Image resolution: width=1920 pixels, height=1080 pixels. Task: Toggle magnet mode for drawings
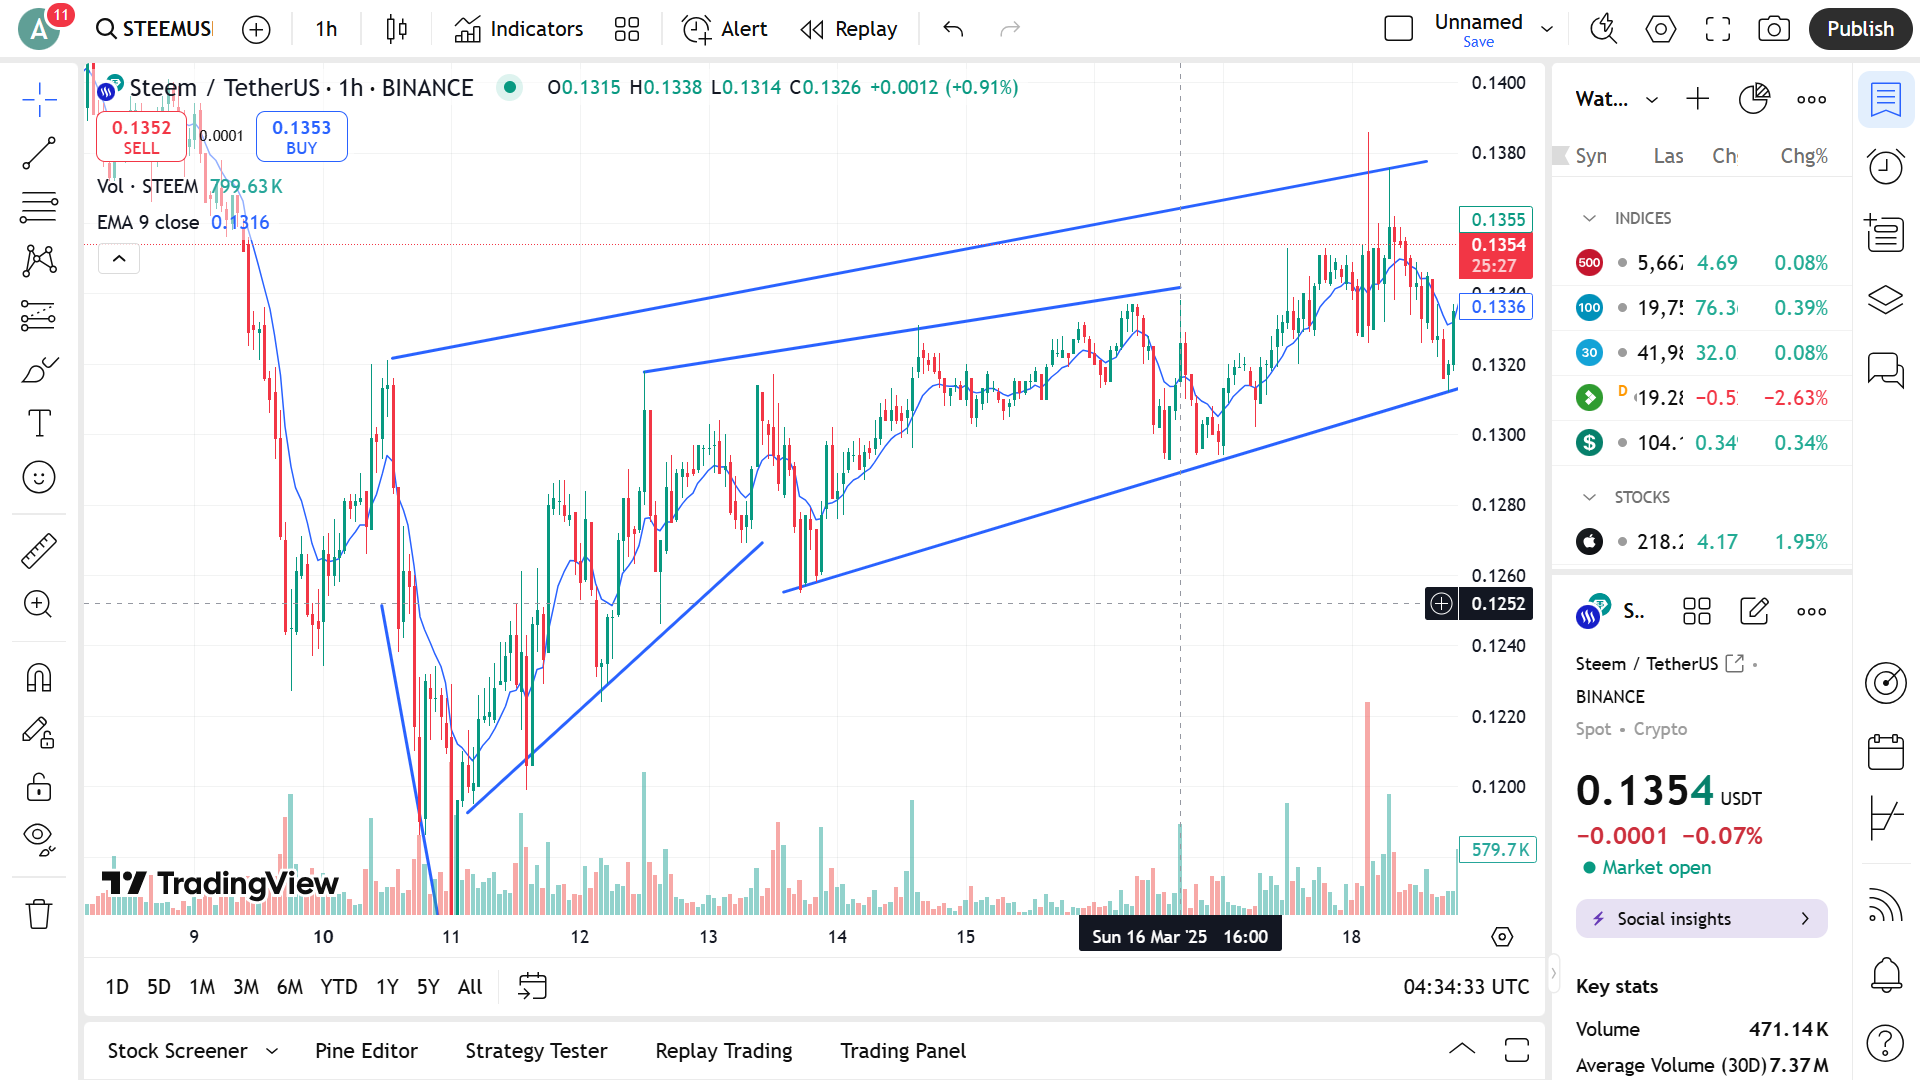point(39,678)
